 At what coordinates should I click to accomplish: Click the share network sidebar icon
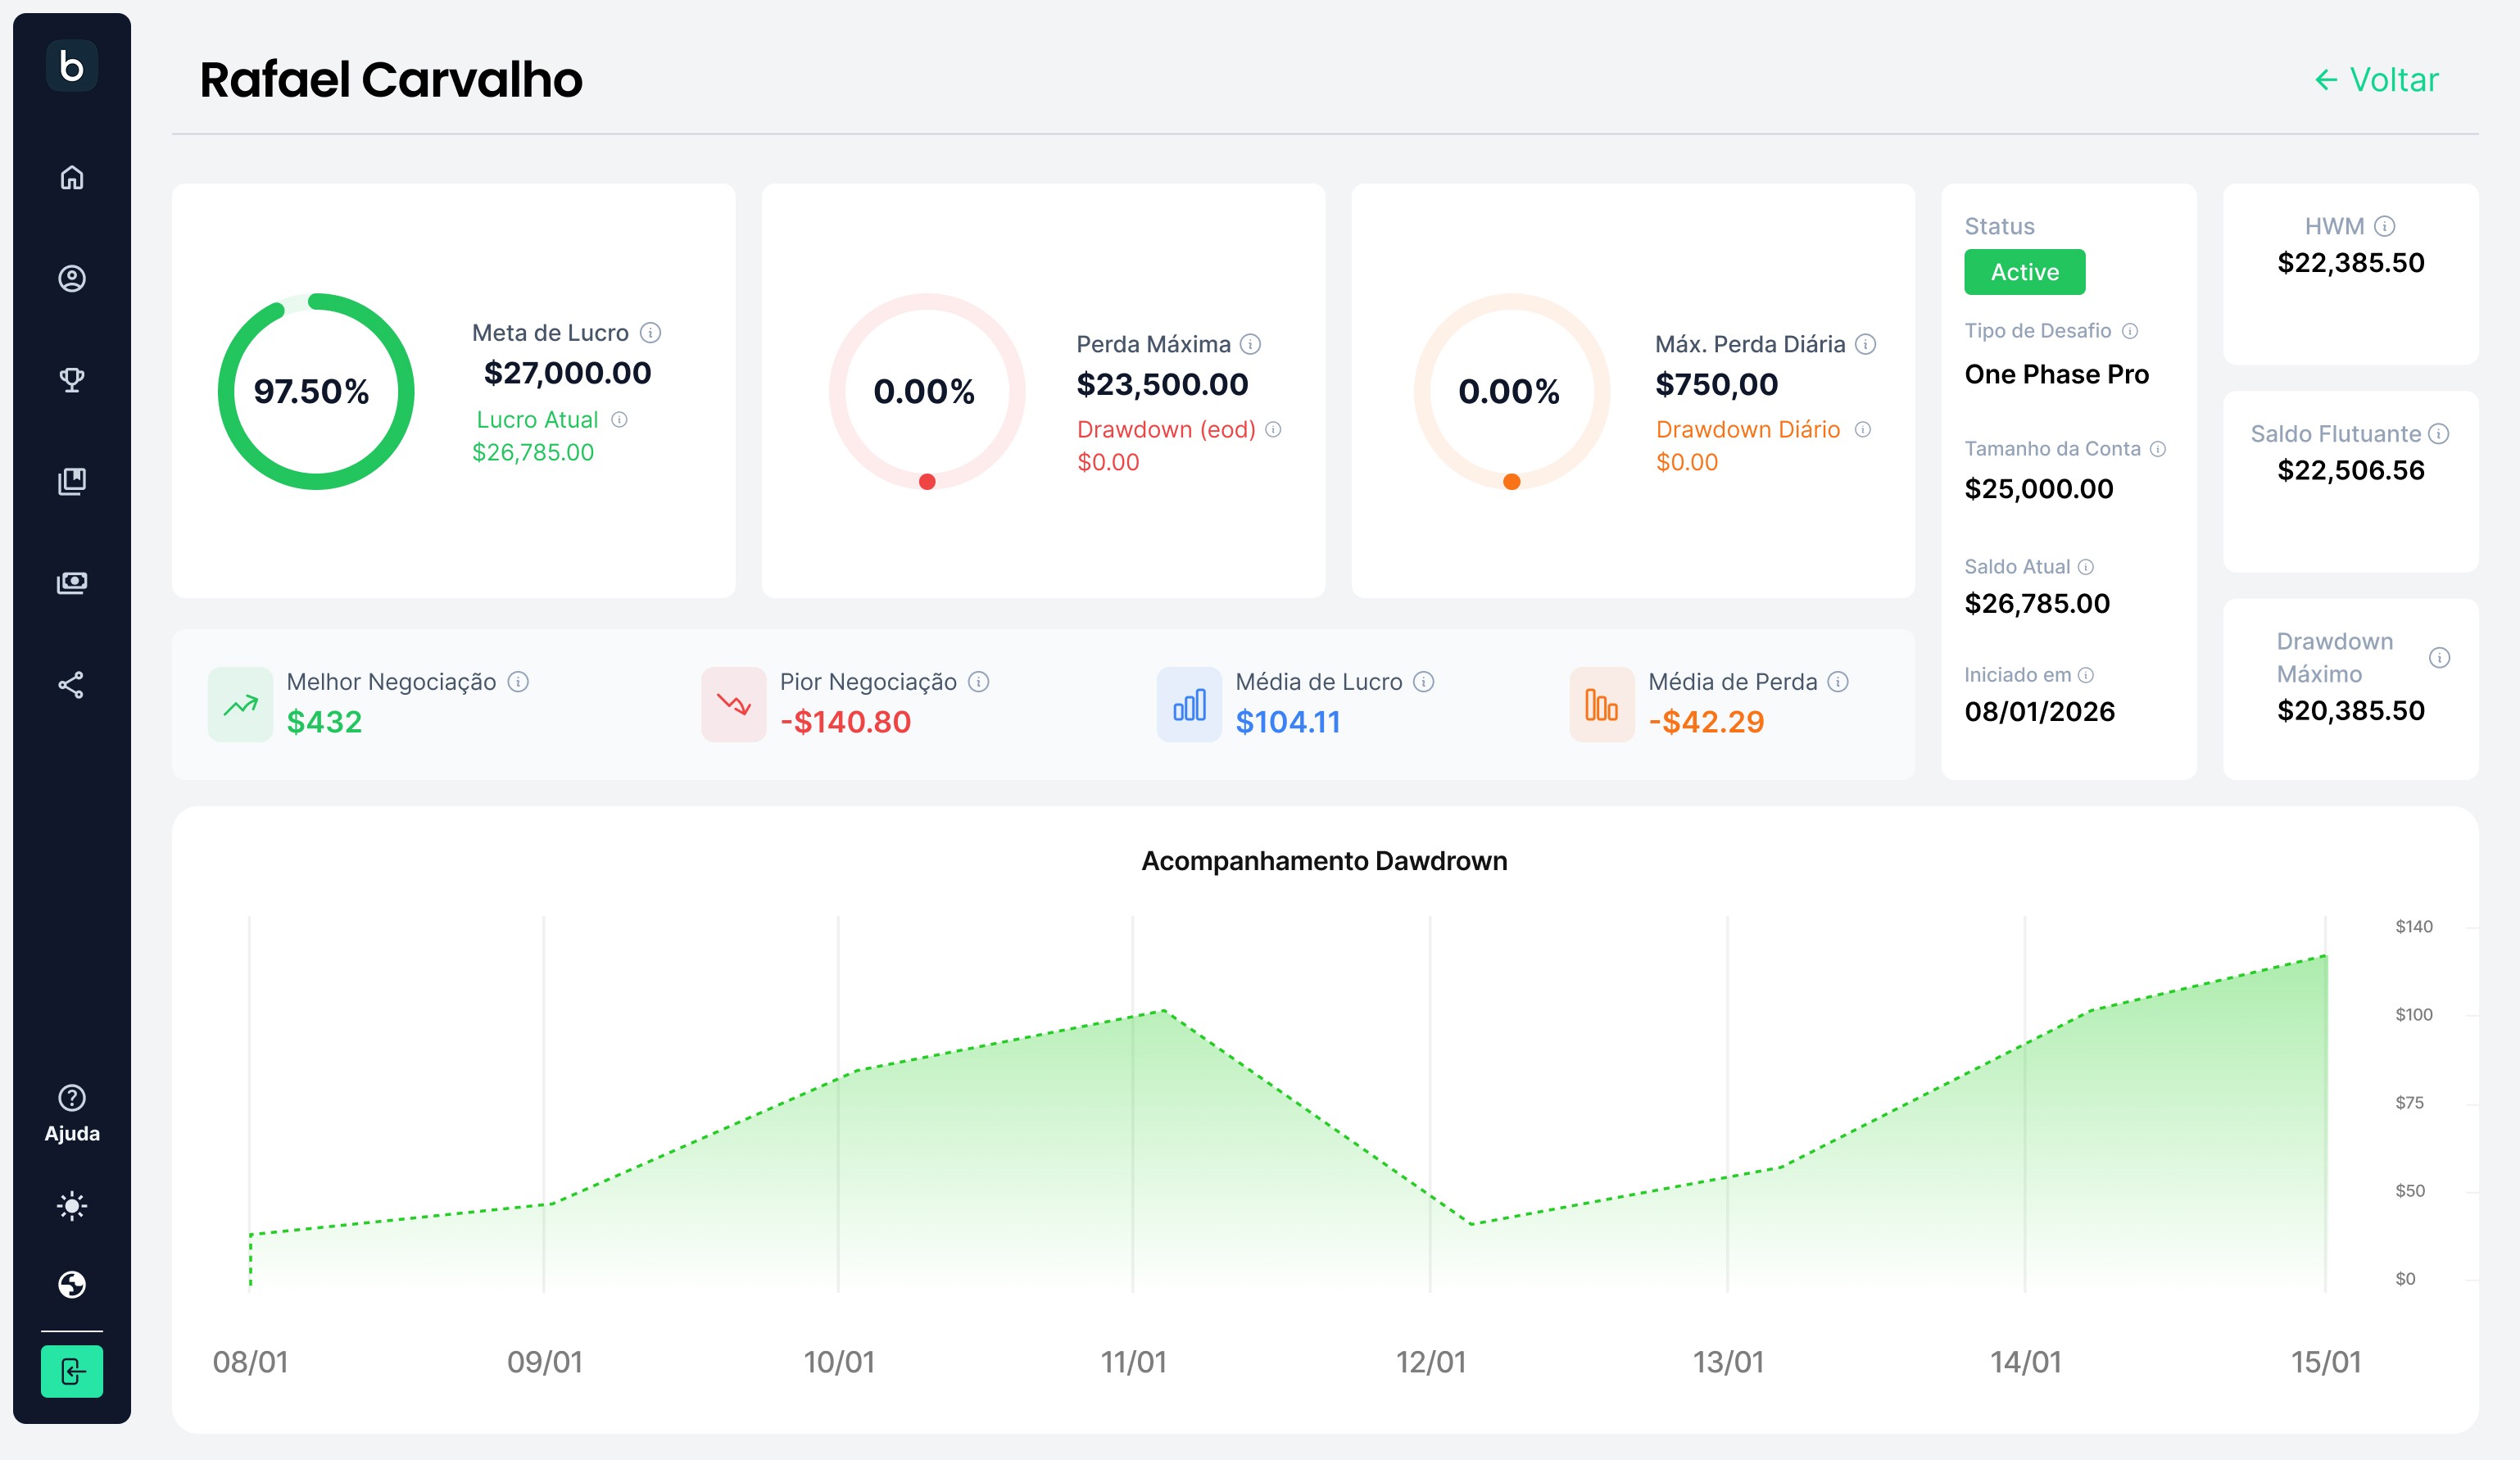pos(72,685)
